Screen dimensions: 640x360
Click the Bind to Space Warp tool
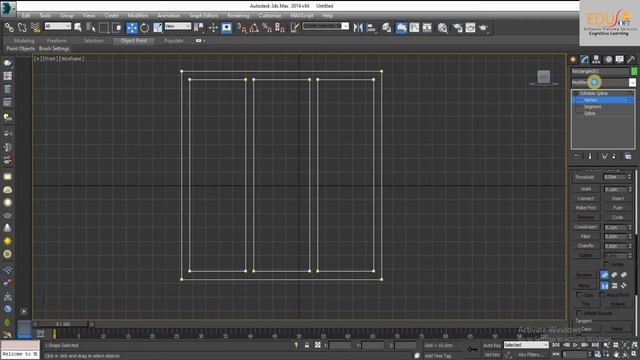point(36,28)
